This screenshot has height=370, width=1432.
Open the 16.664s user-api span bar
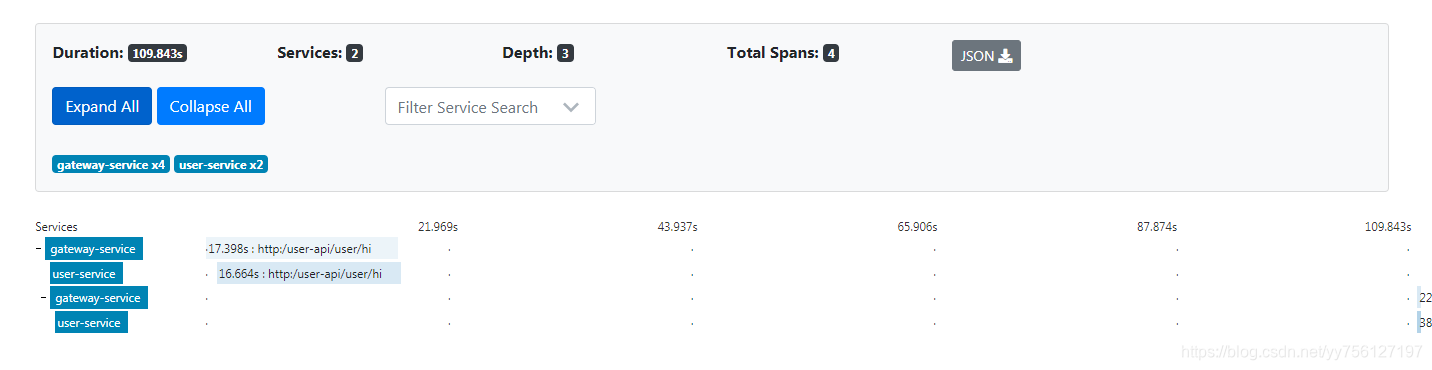point(309,274)
